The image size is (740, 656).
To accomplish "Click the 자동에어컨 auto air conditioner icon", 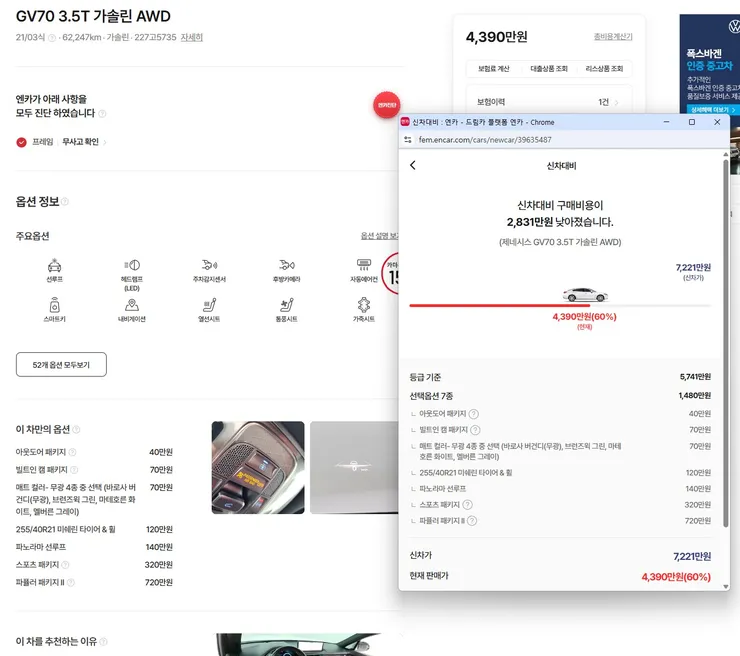I will [363, 264].
